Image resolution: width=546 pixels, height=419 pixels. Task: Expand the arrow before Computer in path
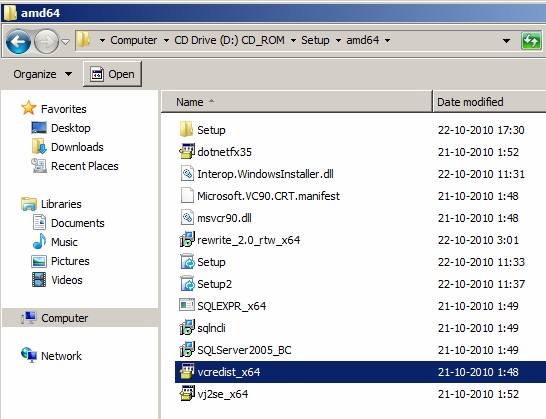tap(102, 40)
